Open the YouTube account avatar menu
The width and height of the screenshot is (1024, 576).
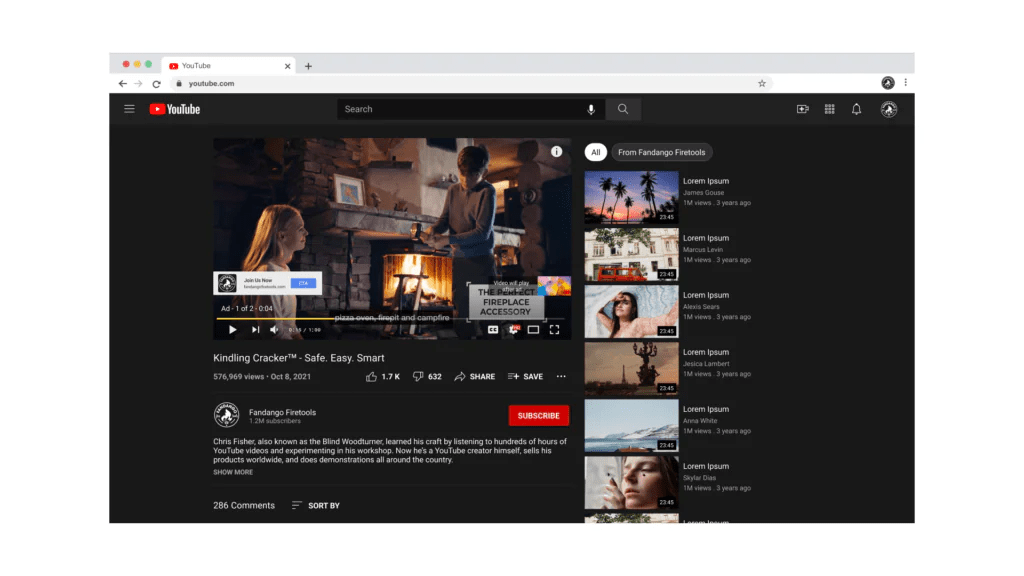pos(888,109)
